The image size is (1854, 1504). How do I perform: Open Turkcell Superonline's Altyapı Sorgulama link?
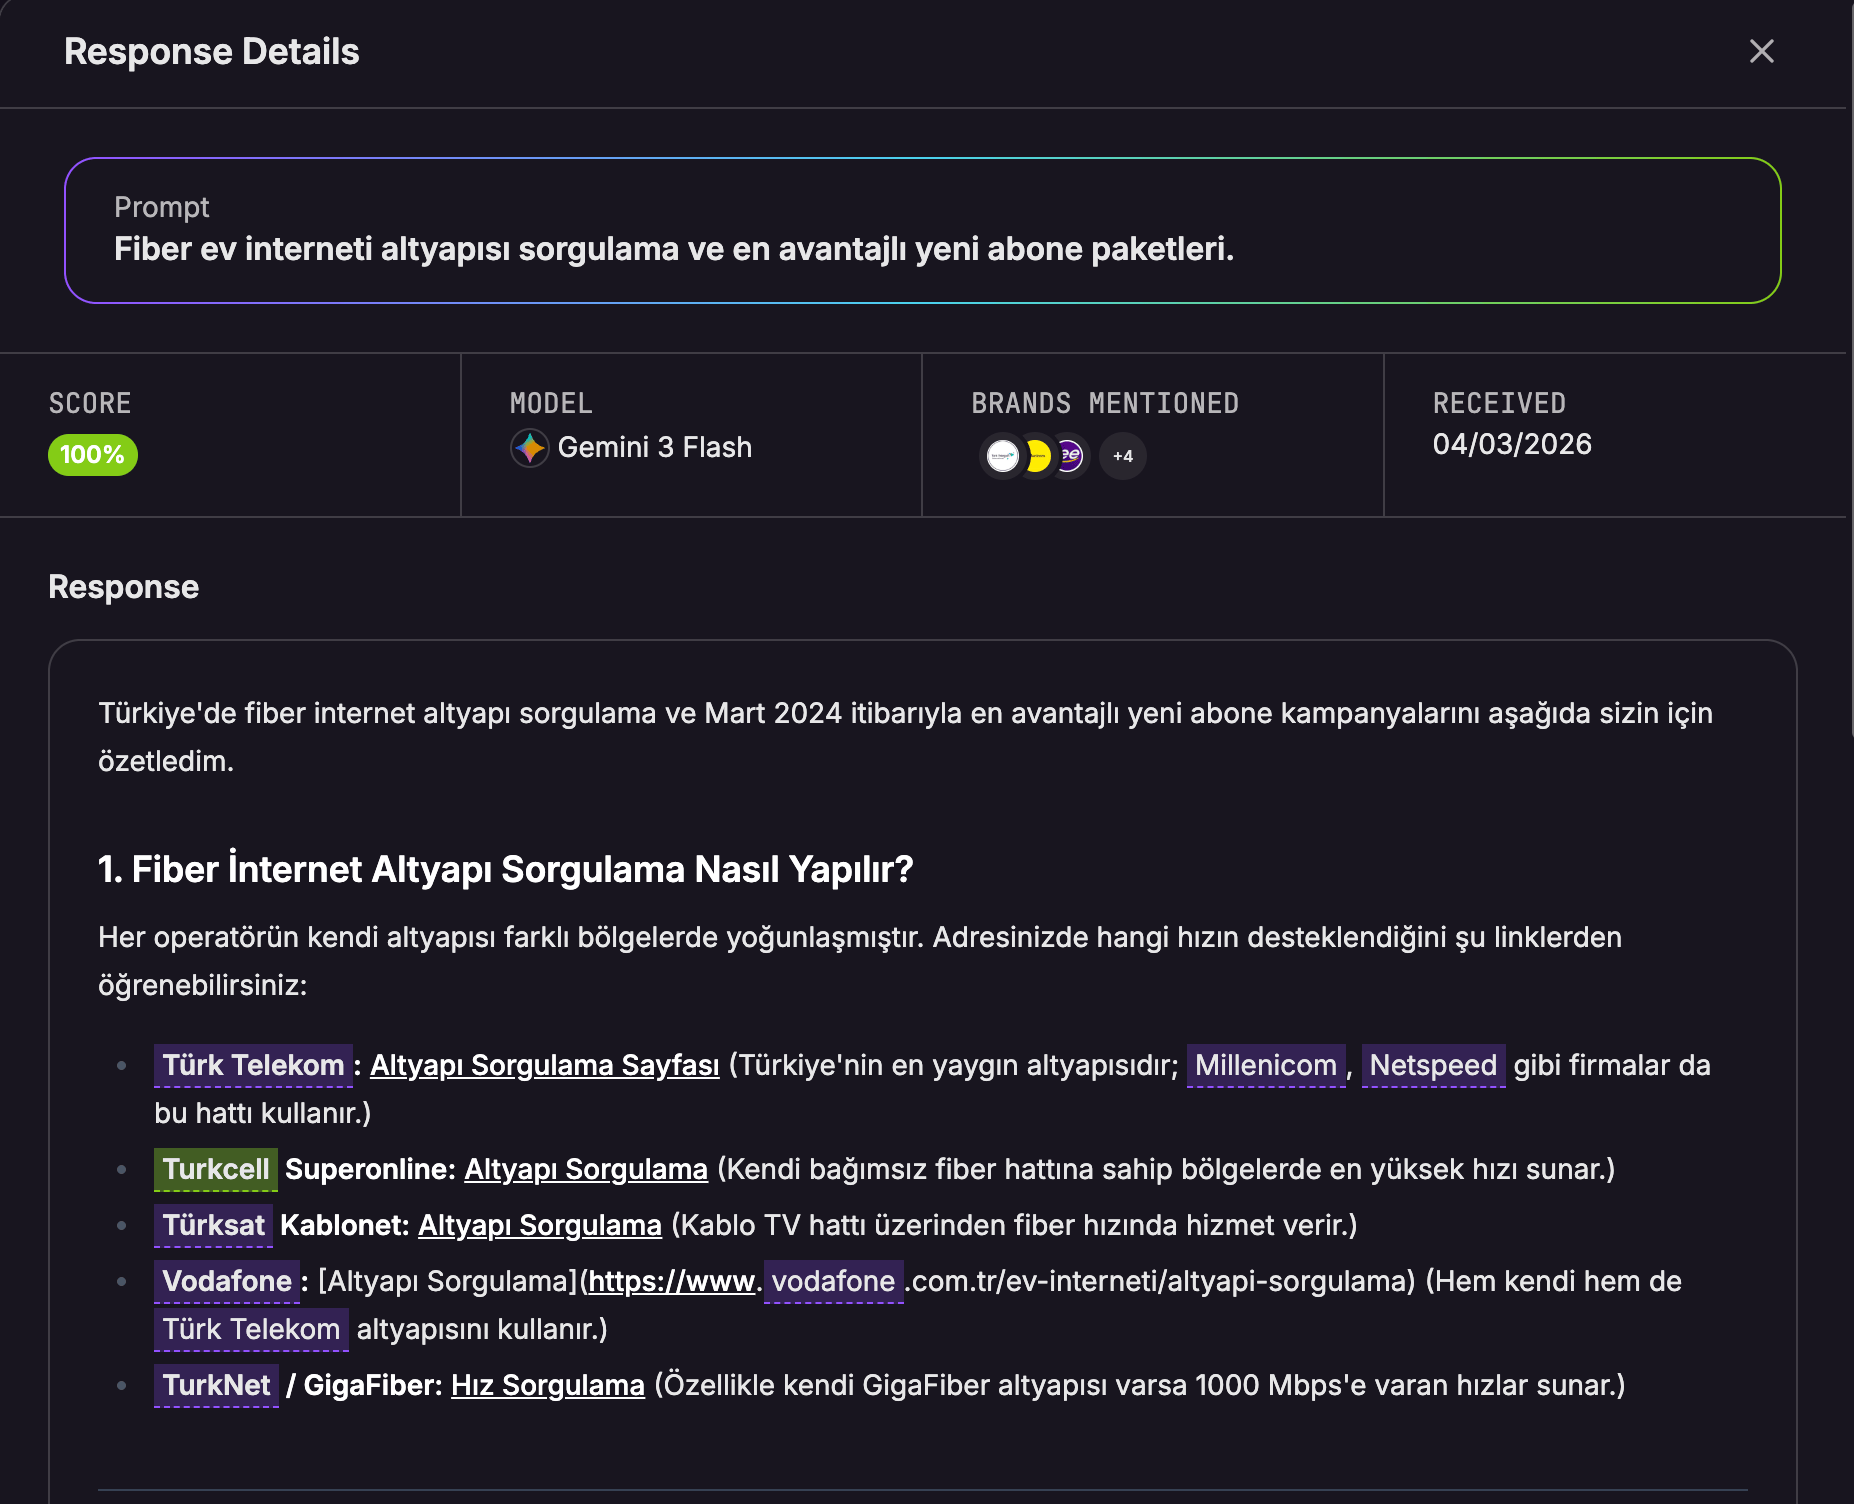[x=585, y=1169]
